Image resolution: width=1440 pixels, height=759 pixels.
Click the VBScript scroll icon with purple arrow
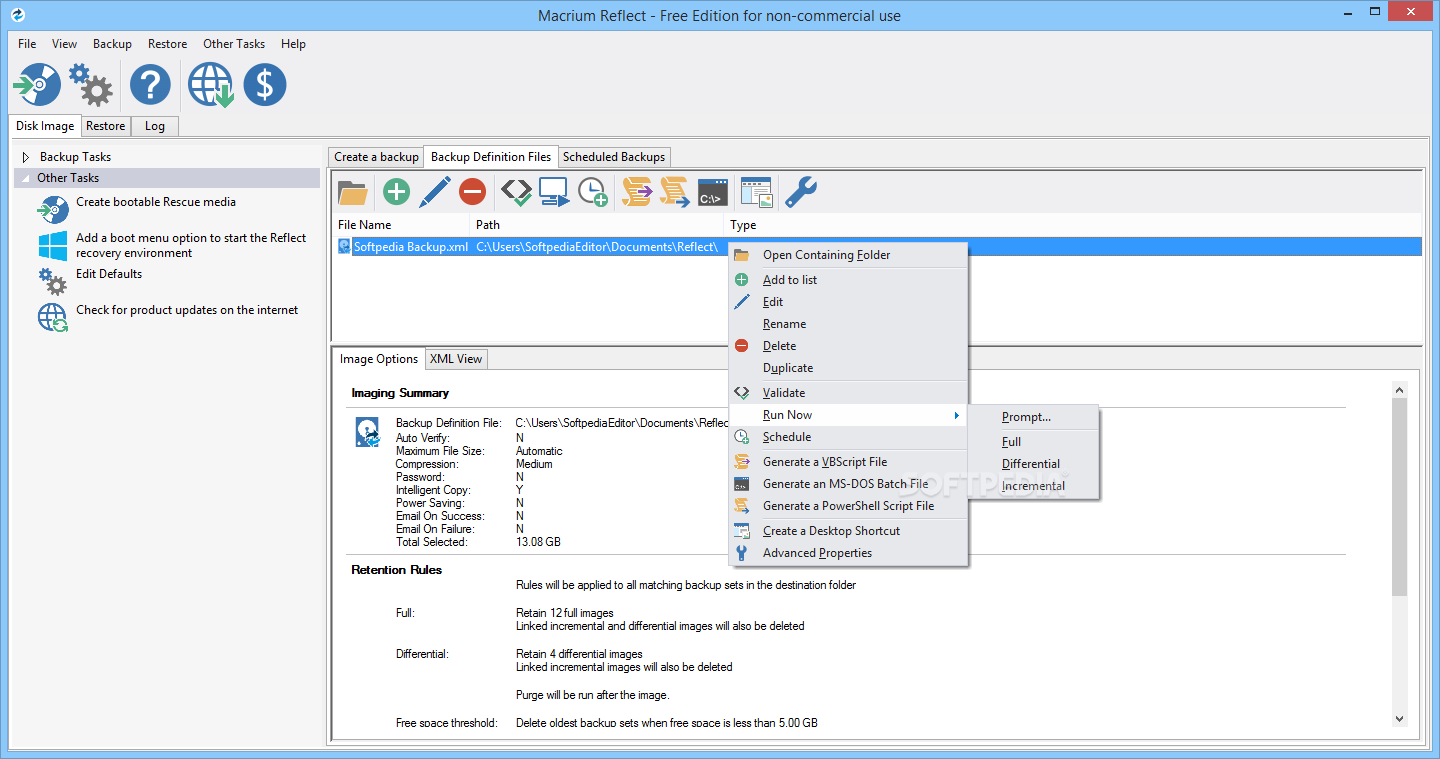click(637, 191)
